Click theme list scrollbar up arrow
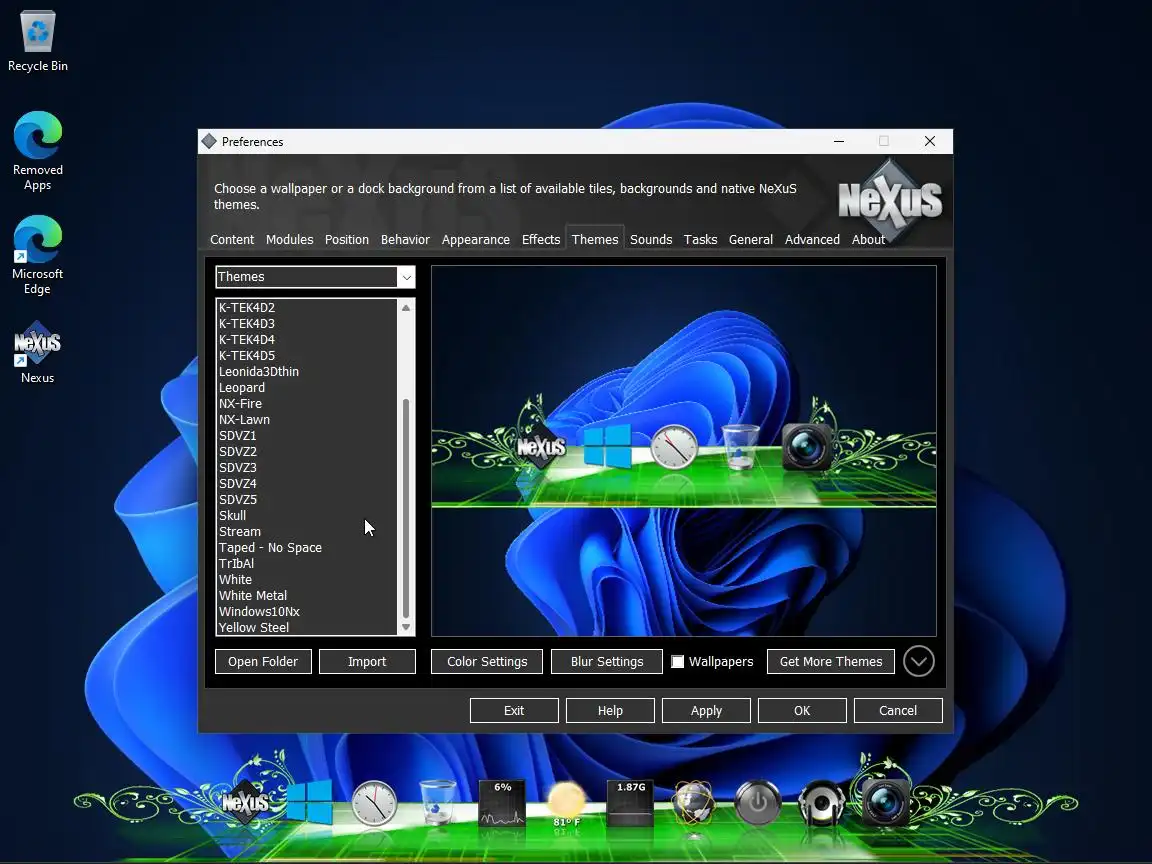The width and height of the screenshot is (1152, 864). click(406, 308)
